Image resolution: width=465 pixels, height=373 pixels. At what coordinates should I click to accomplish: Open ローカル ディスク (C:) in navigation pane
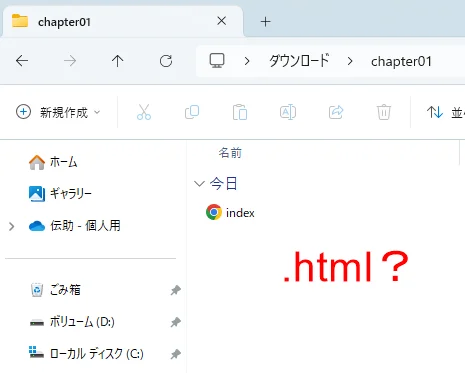(x=97, y=354)
